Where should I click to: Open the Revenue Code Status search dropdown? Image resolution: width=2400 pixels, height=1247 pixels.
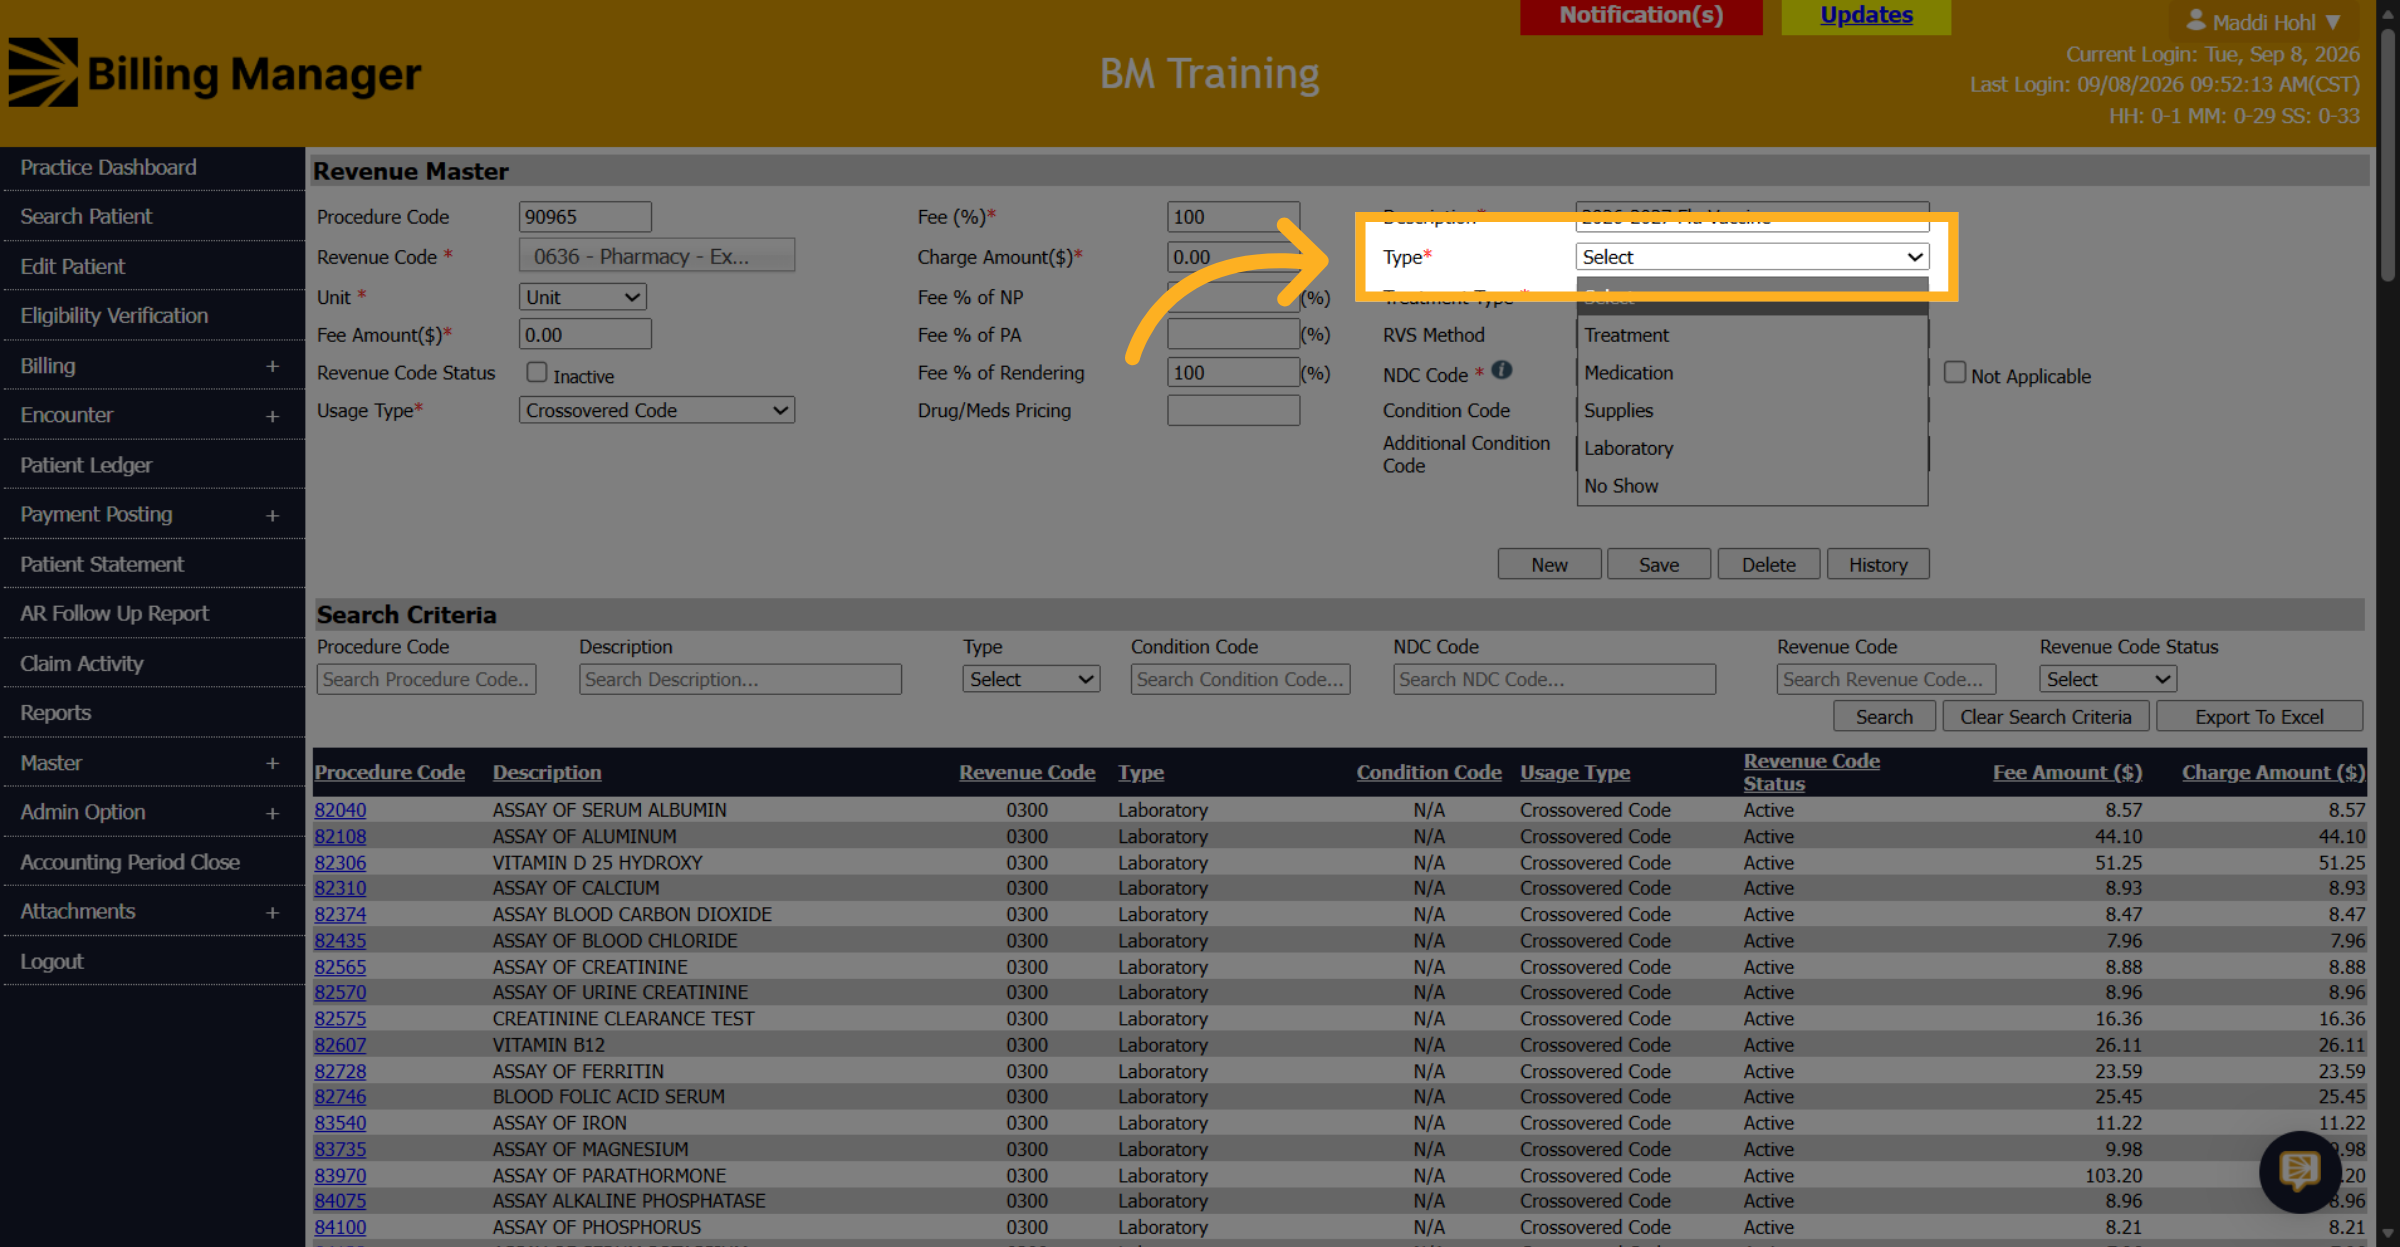coord(2107,679)
